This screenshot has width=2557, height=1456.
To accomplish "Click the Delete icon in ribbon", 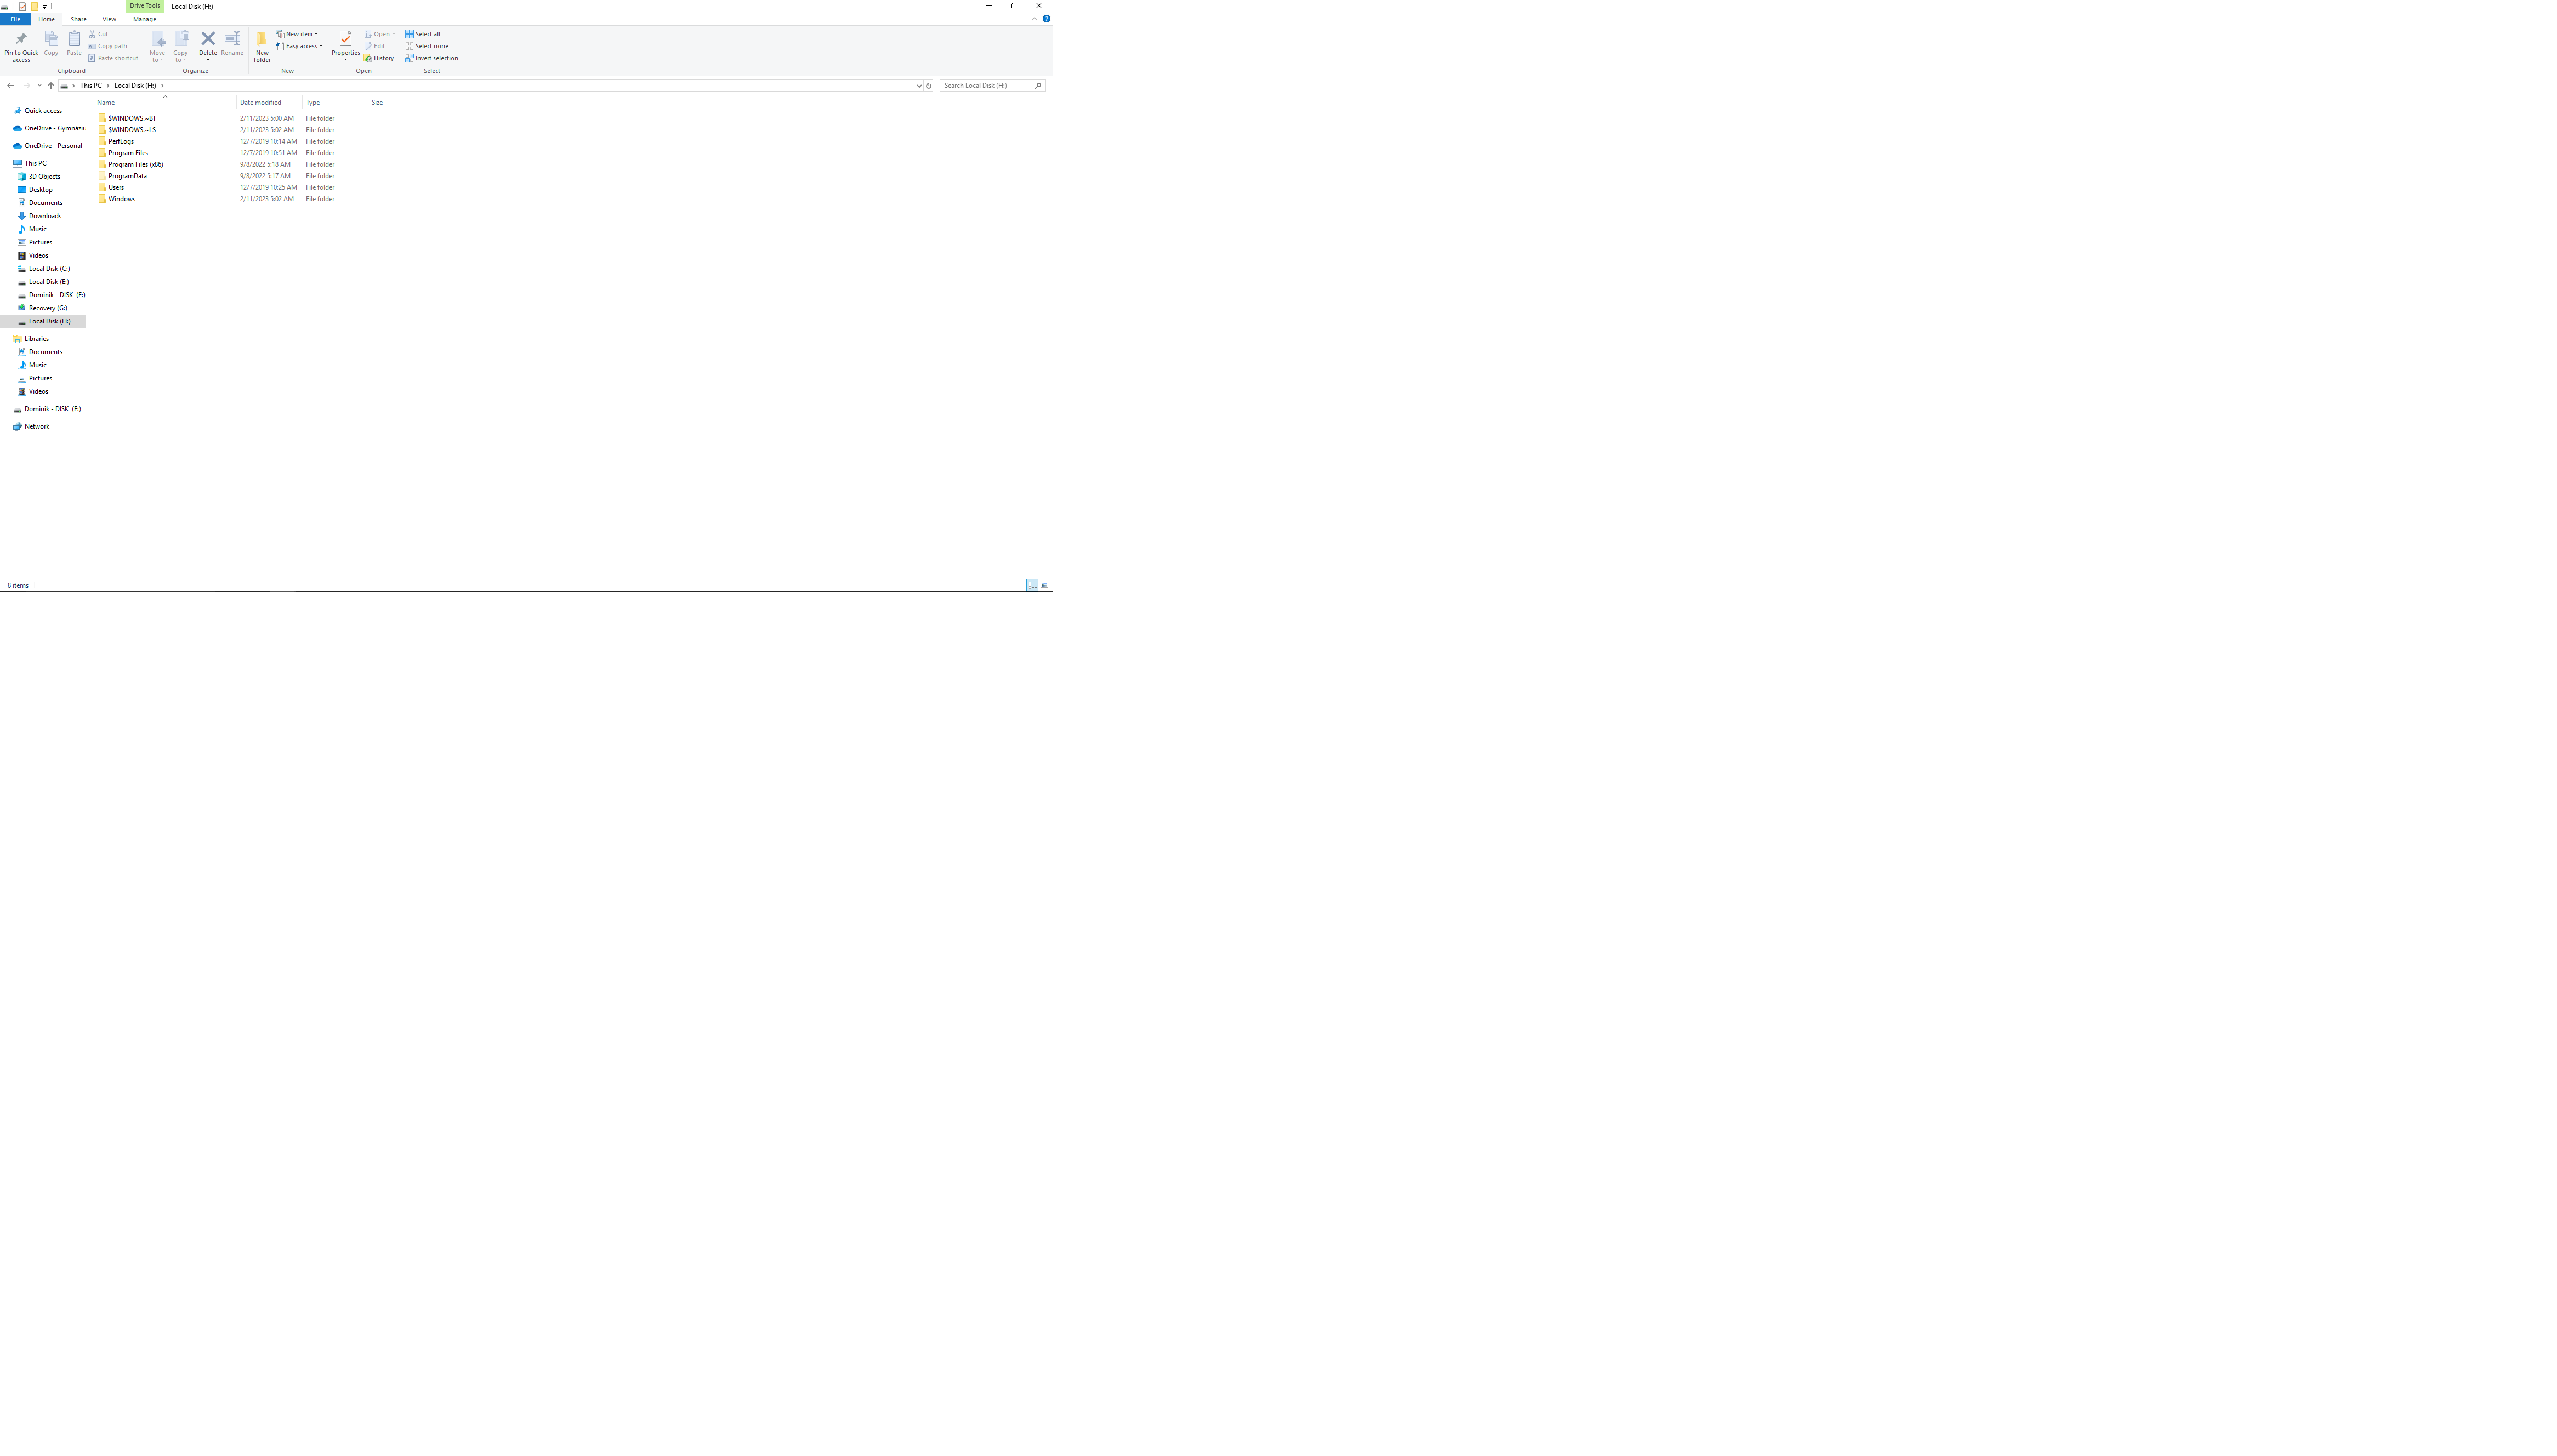I will (208, 39).
